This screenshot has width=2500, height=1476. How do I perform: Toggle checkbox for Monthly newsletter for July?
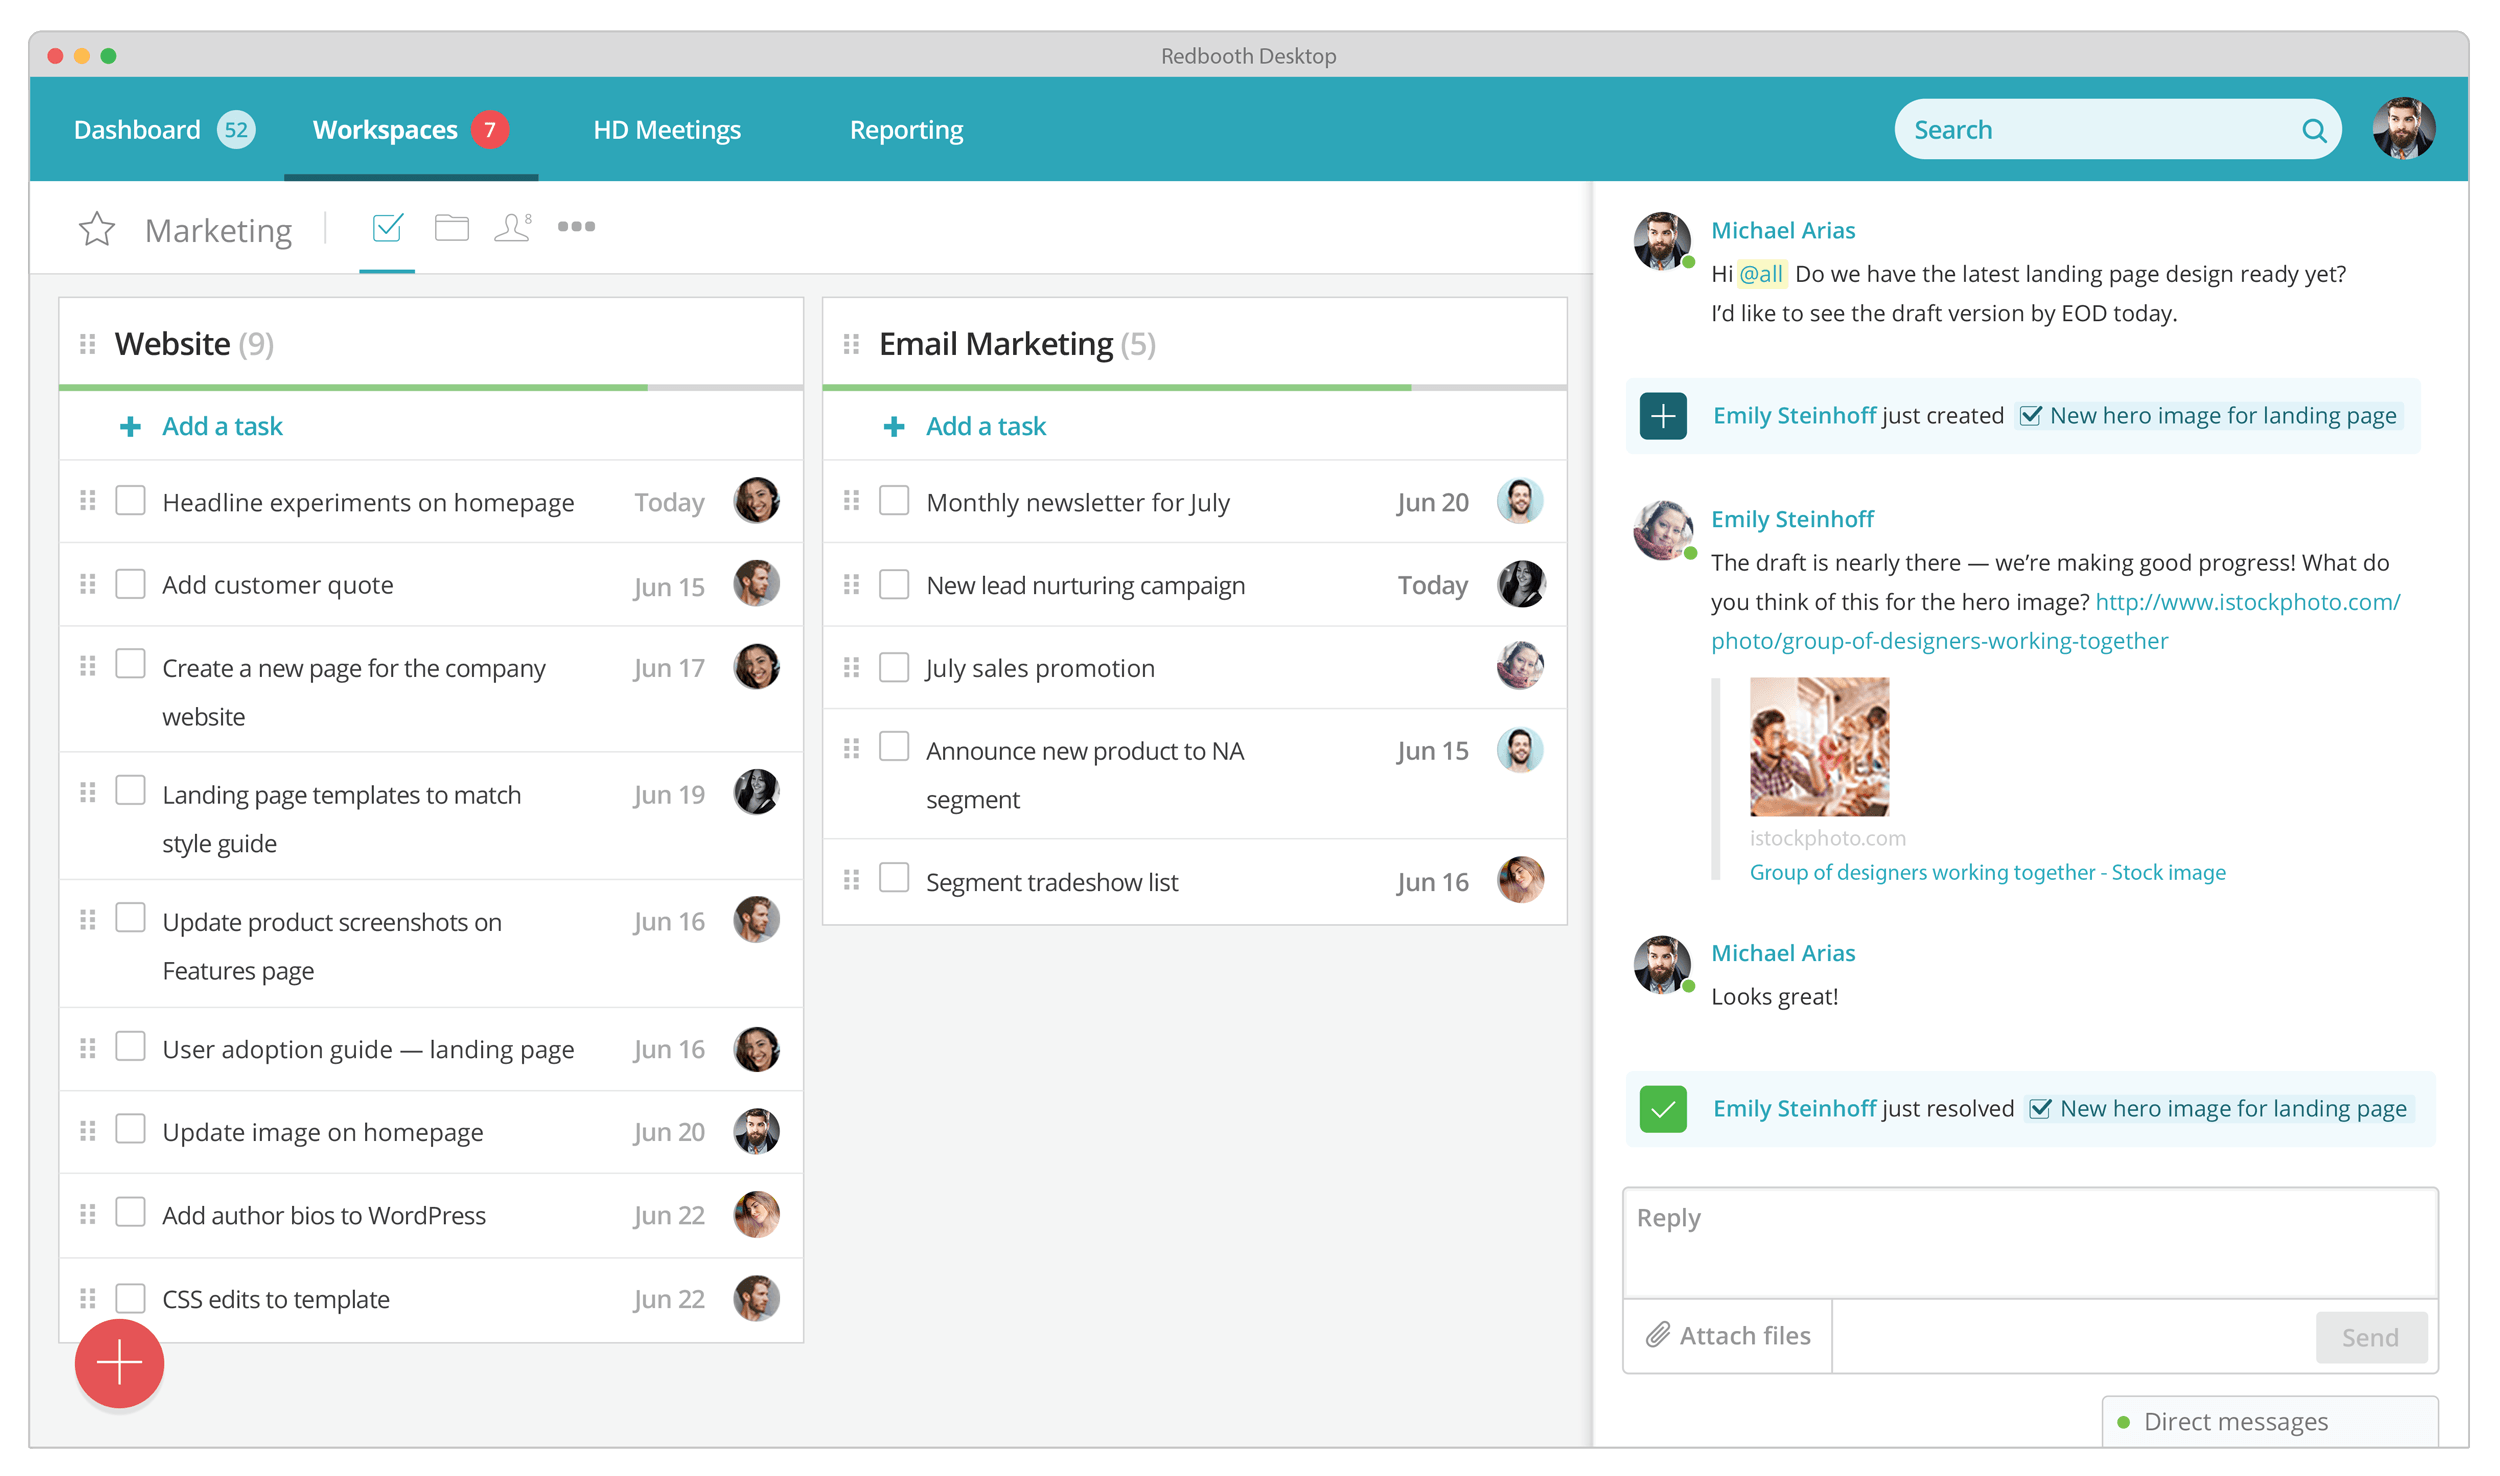pos(894,501)
